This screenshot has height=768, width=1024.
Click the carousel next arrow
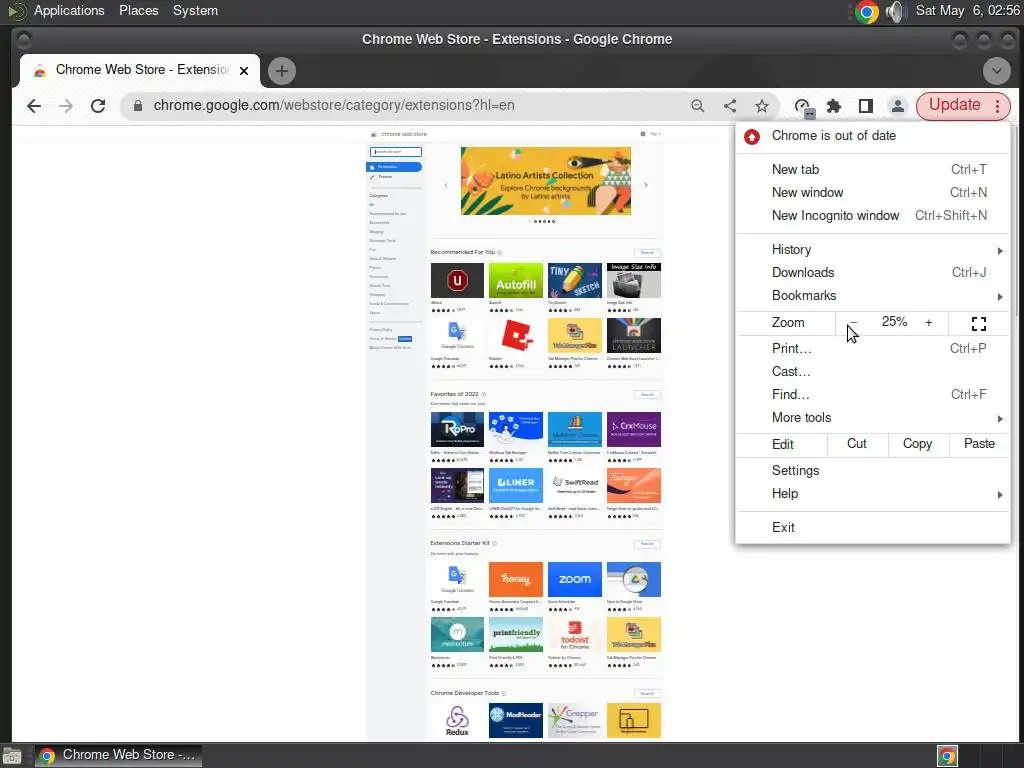coord(646,185)
